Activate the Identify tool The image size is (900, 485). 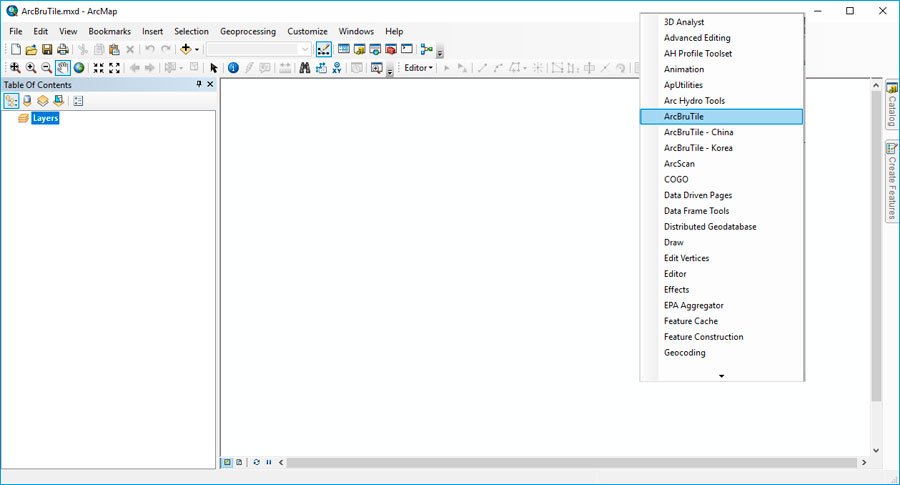pos(233,68)
